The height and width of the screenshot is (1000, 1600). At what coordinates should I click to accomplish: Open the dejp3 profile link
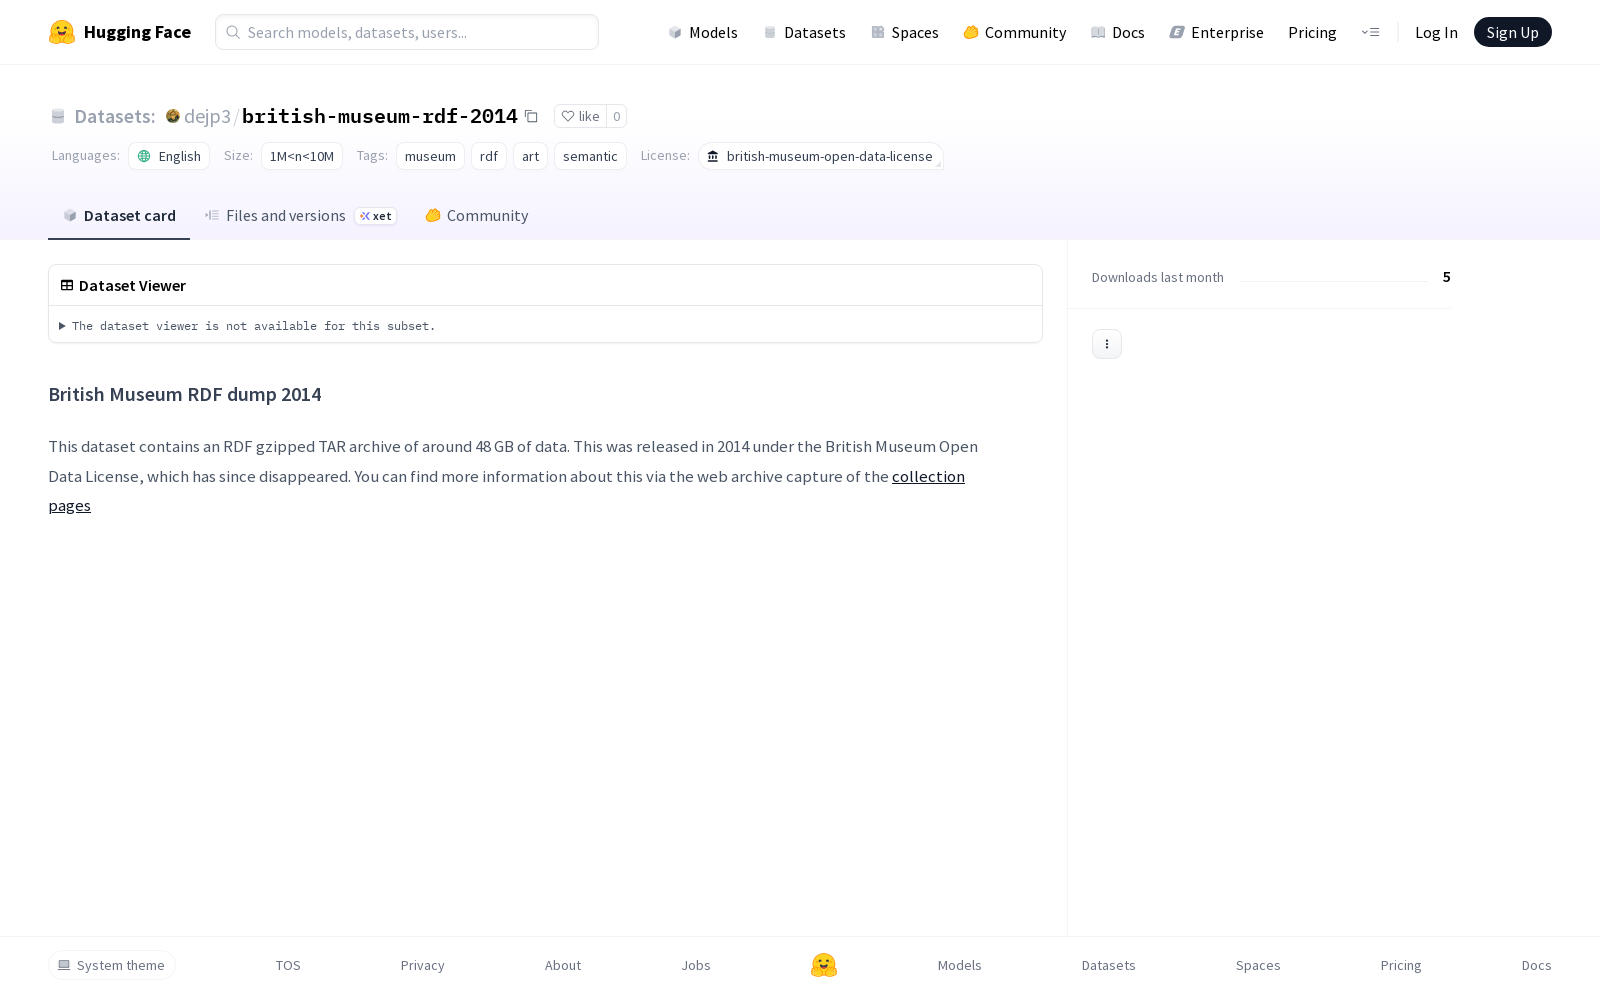[x=207, y=116]
